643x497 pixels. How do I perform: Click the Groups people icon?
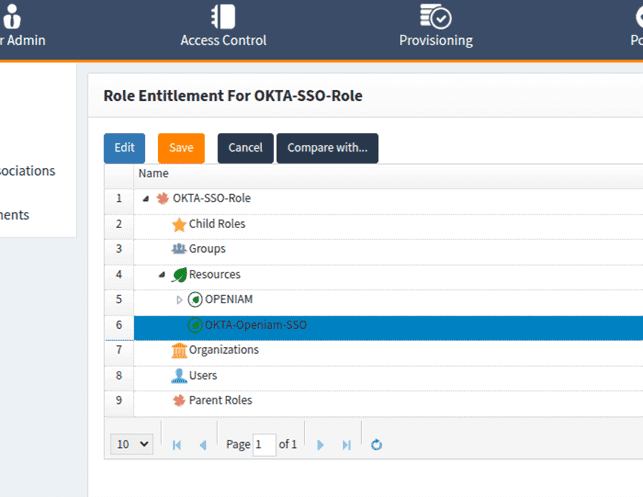(x=179, y=250)
